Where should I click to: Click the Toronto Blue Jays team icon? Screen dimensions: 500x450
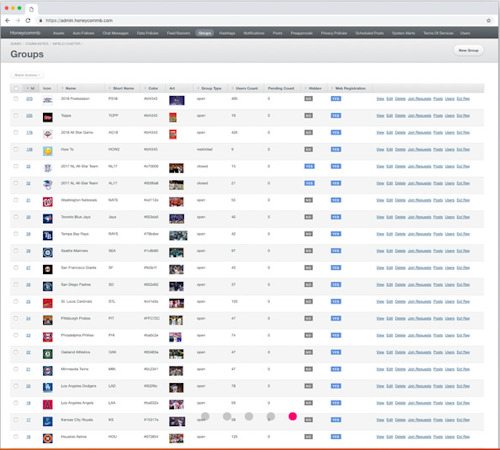coord(48,219)
